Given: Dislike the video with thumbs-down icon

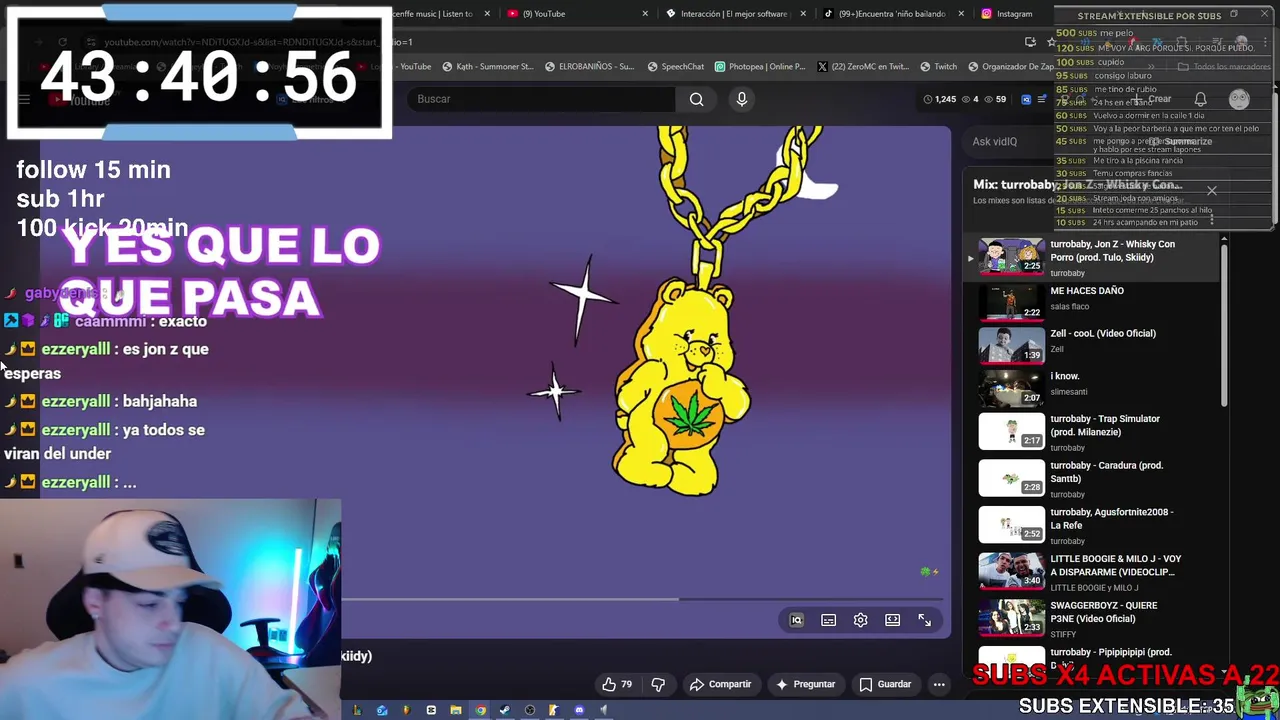Looking at the screenshot, I should [658, 684].
